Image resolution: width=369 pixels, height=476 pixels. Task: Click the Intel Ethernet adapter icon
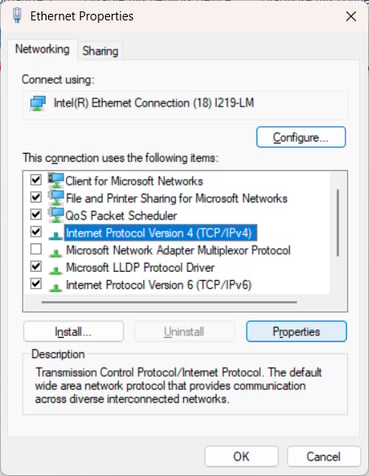coord(38,103)
